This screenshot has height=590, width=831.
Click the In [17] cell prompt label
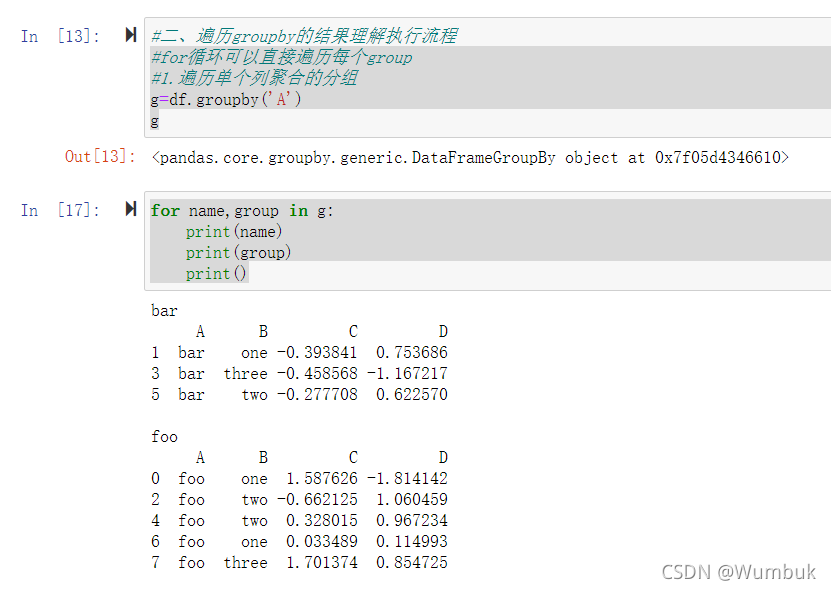point(60,210)
